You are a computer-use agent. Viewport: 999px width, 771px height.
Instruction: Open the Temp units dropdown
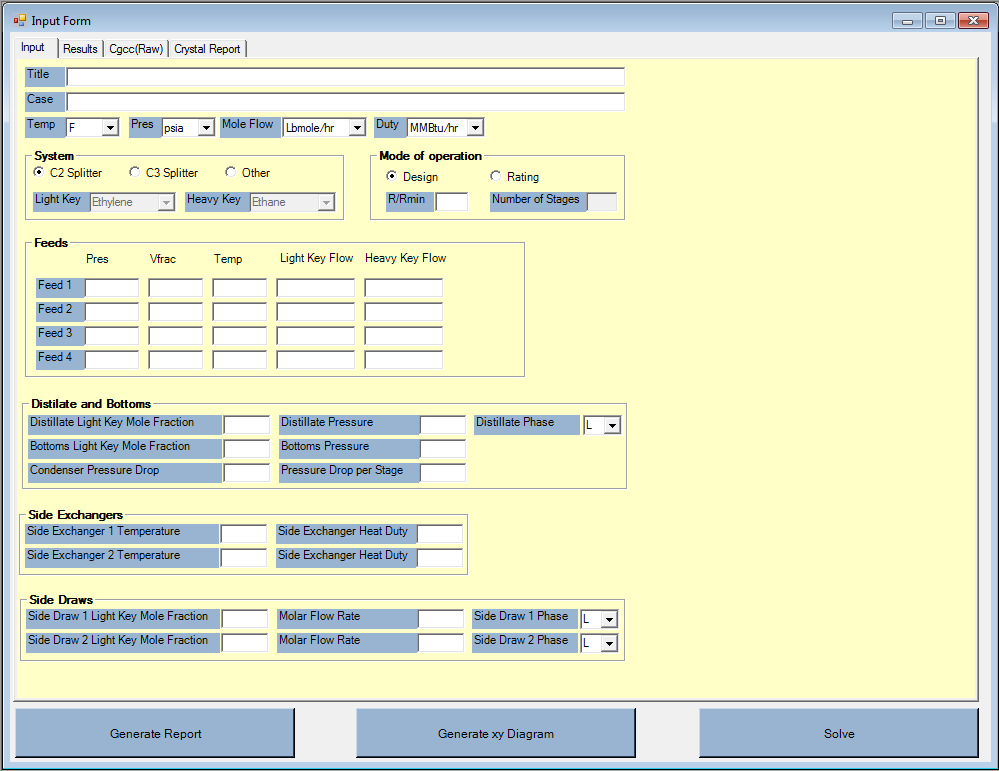coord(109,128)
